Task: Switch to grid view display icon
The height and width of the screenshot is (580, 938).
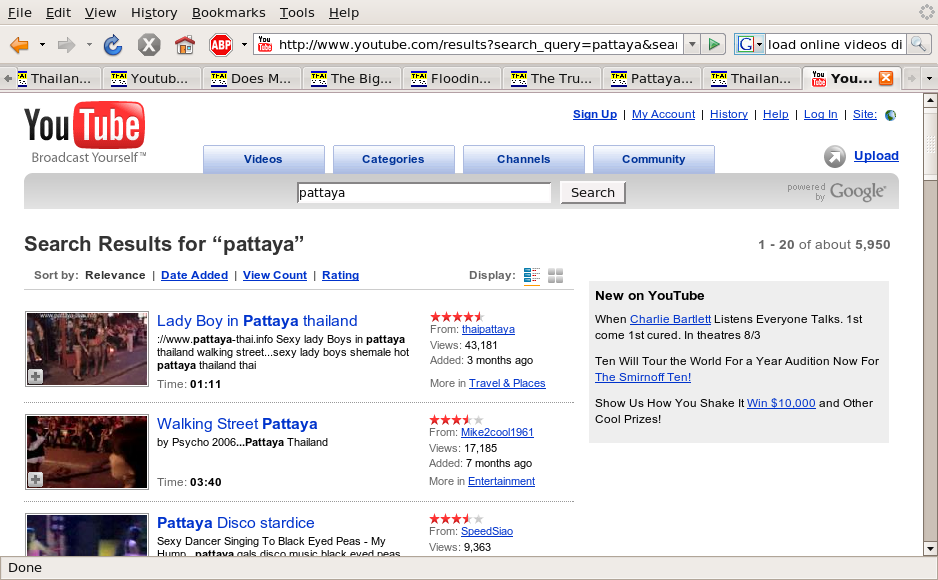Action: coord(556,276)
